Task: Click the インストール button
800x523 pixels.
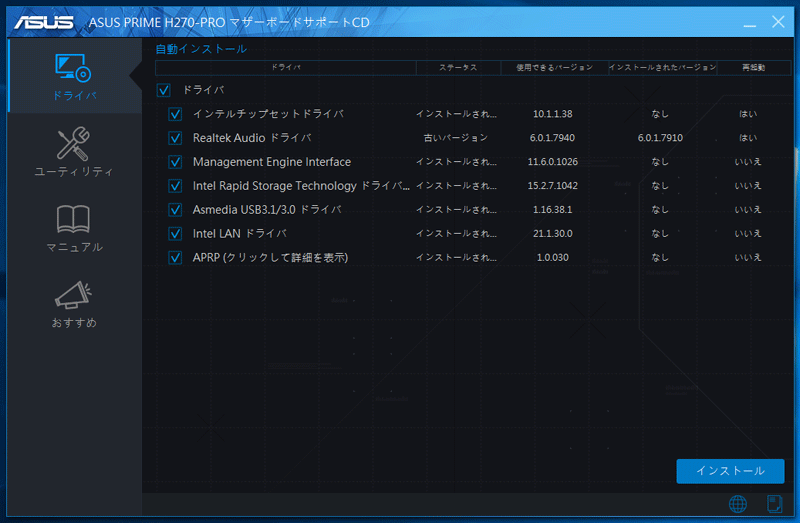Action: [x=730, y=471]
